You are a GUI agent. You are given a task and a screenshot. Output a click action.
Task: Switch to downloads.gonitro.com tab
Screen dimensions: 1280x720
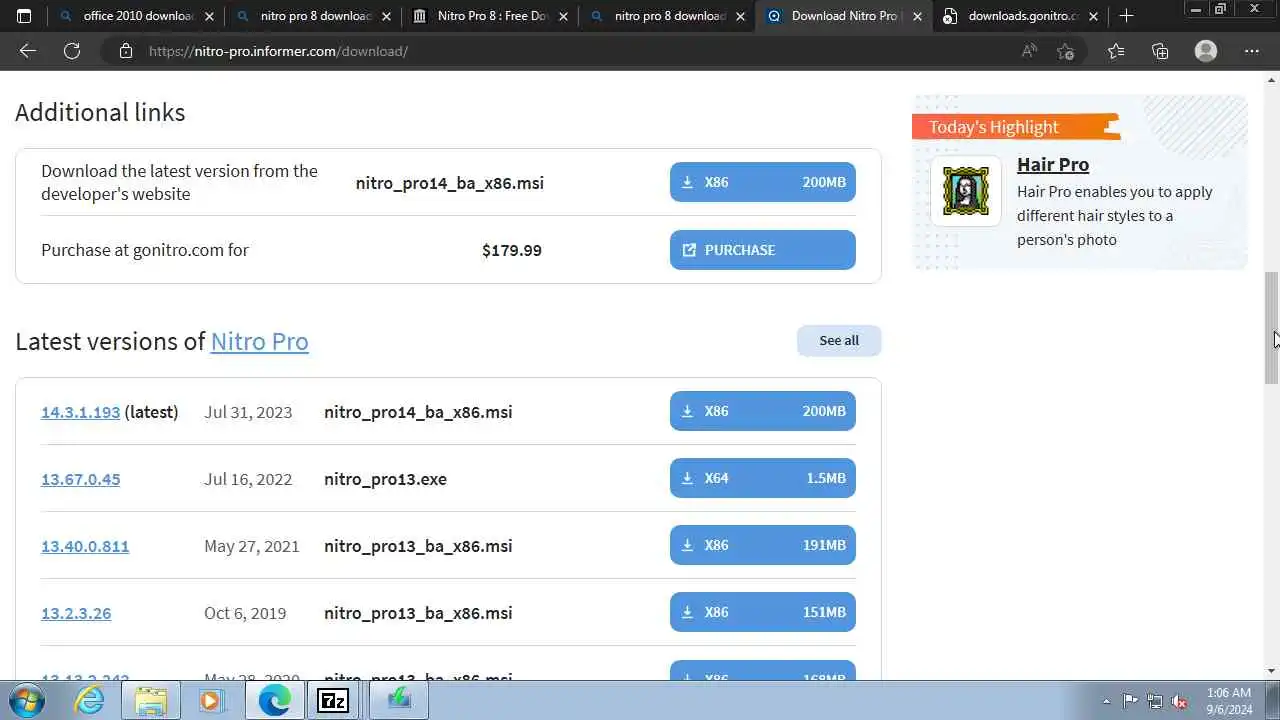pos(1022,16)
